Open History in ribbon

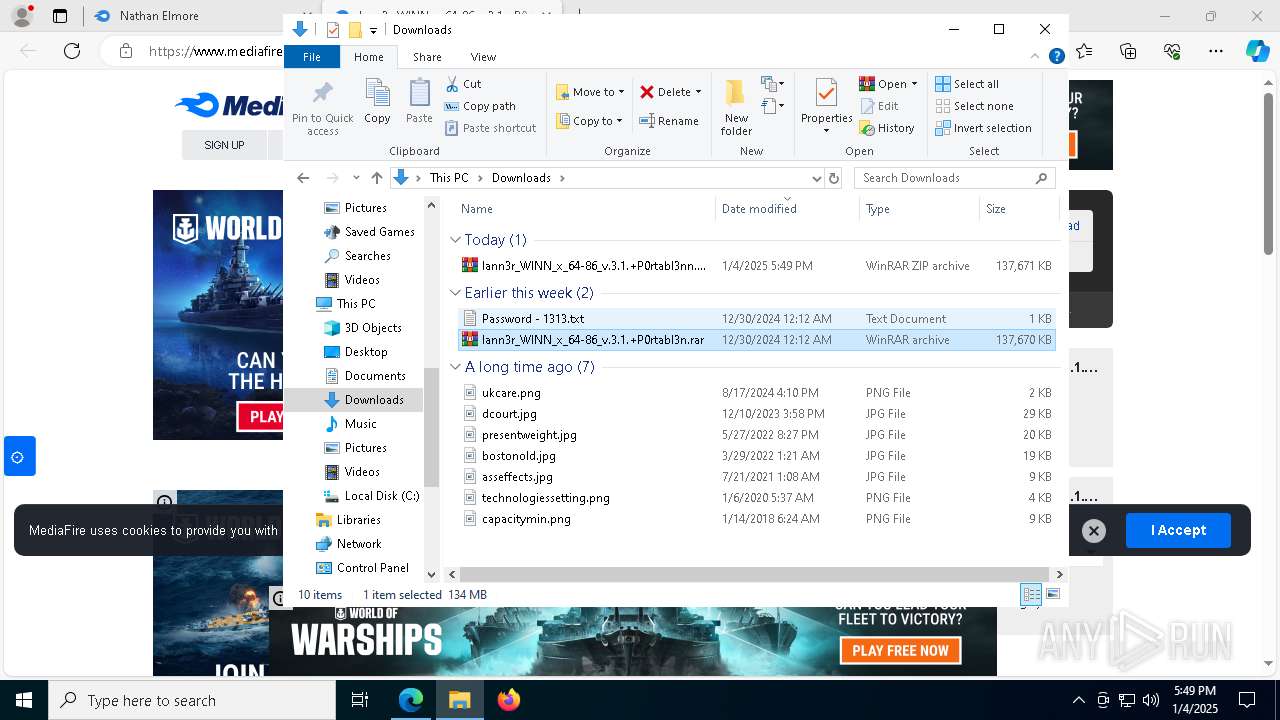click(x=887, y=128)
